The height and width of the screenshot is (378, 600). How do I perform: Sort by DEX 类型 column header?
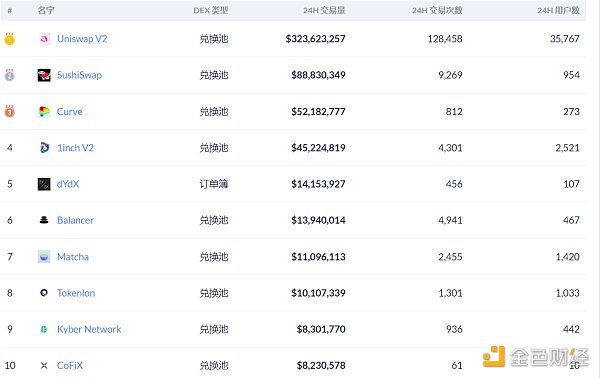(211, 10)
